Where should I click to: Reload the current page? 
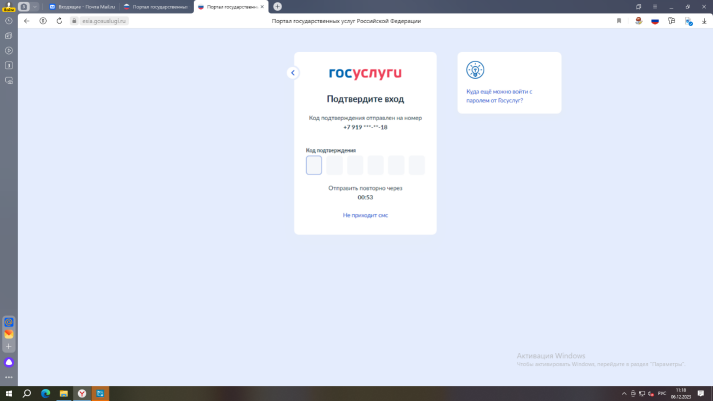coord(58,20)
